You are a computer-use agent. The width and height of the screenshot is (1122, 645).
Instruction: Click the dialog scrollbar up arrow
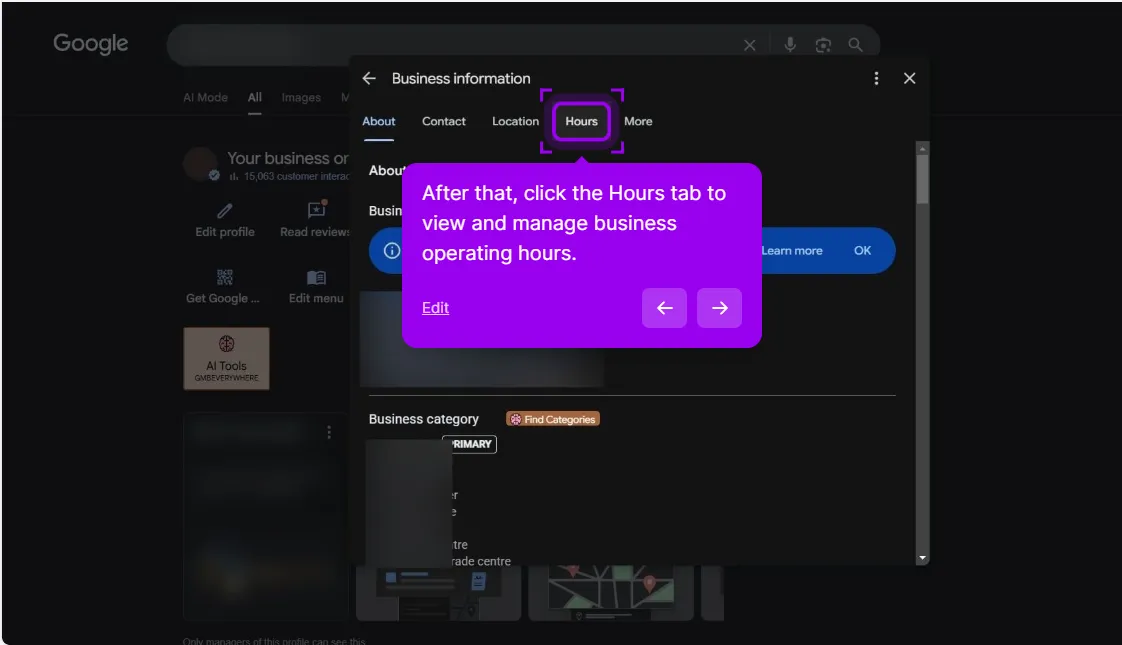click(x=922, y=148)
